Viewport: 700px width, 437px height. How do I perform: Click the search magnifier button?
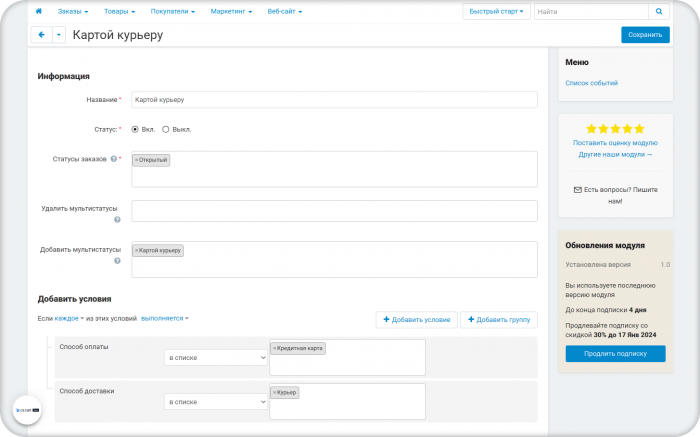click(658, 12)
